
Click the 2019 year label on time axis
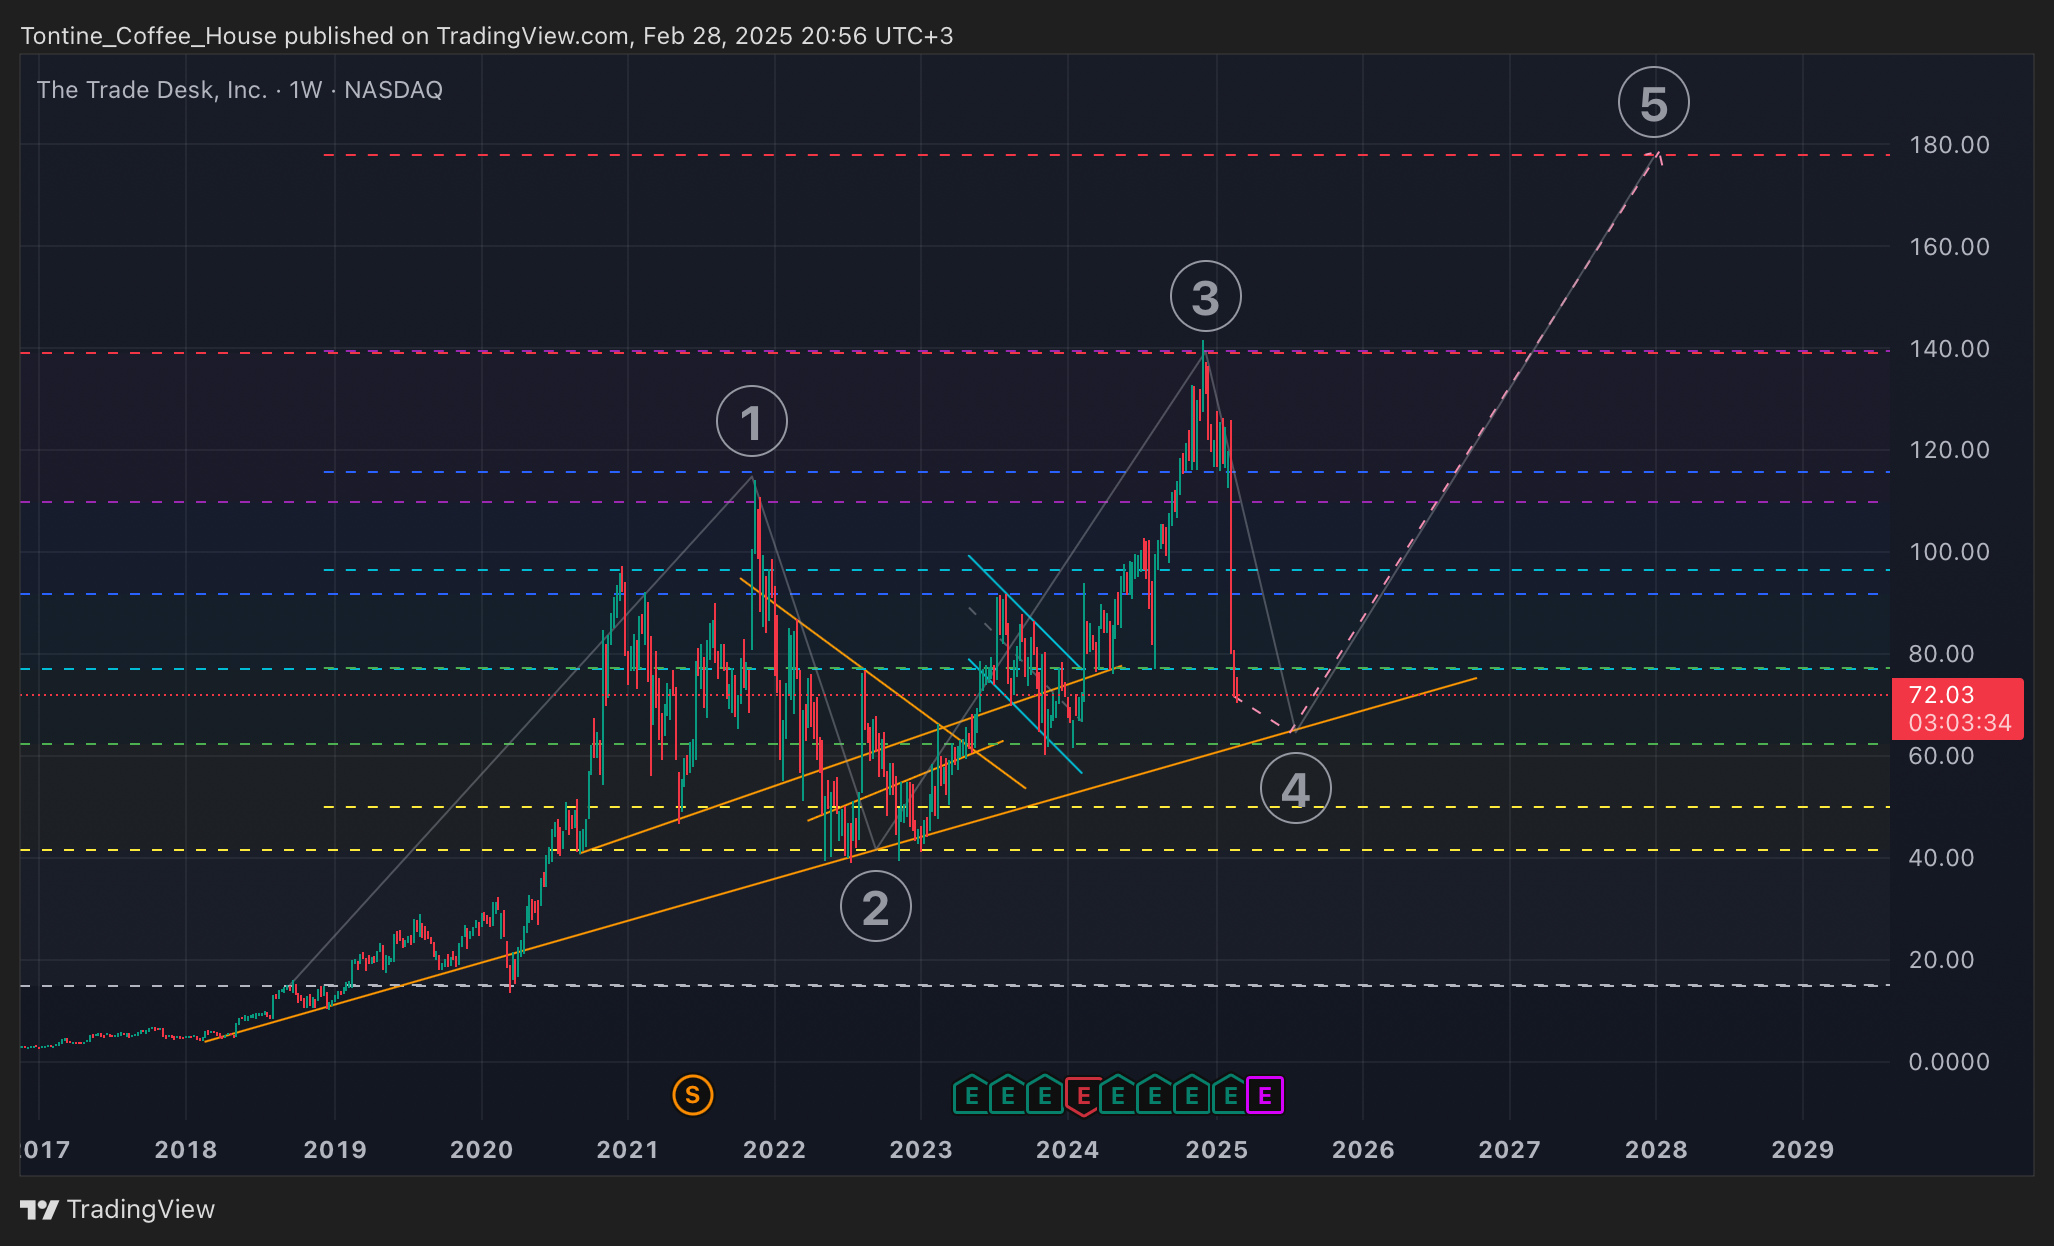point(335,1150)
